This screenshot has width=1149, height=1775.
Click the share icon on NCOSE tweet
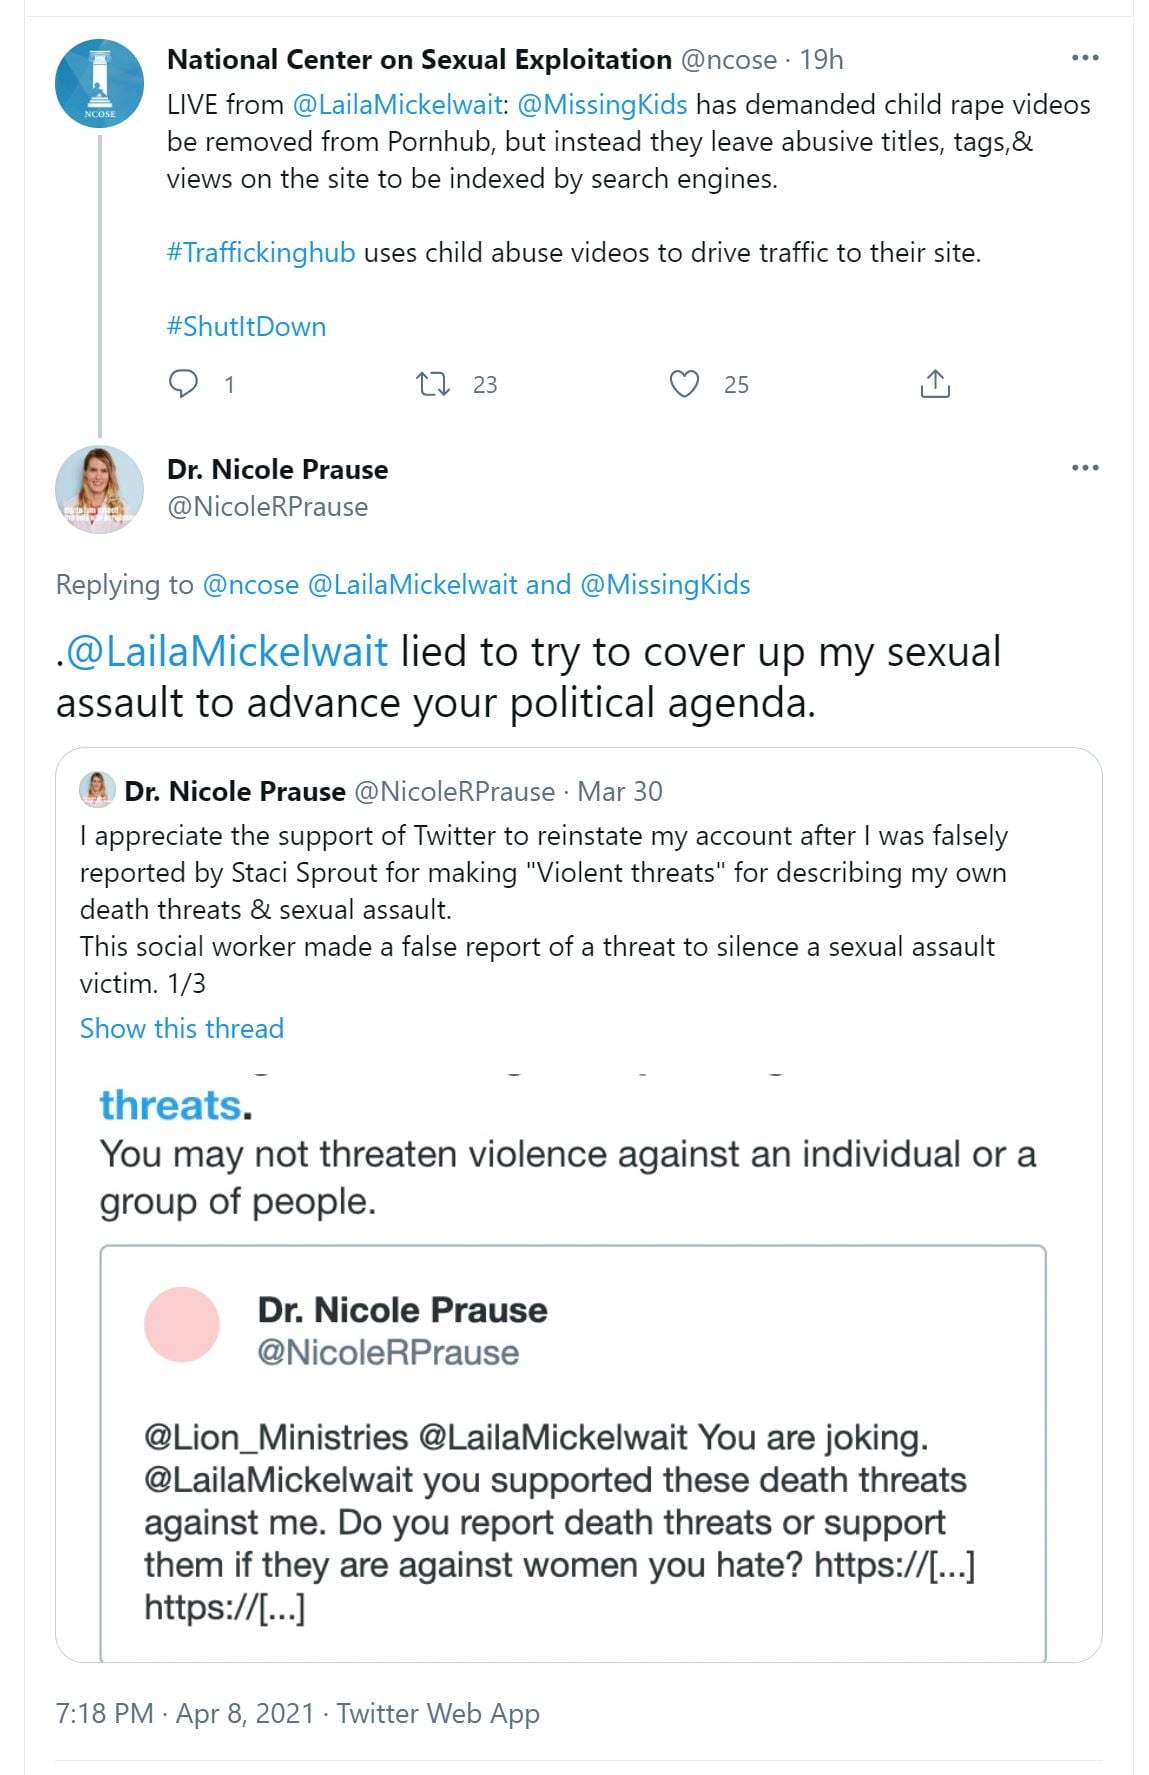(934, 384)
